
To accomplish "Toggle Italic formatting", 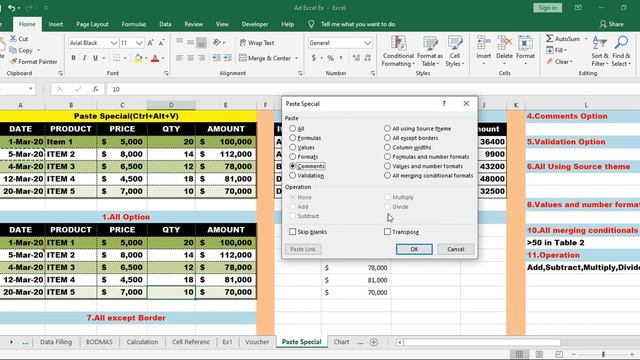I will coord(84,58).
